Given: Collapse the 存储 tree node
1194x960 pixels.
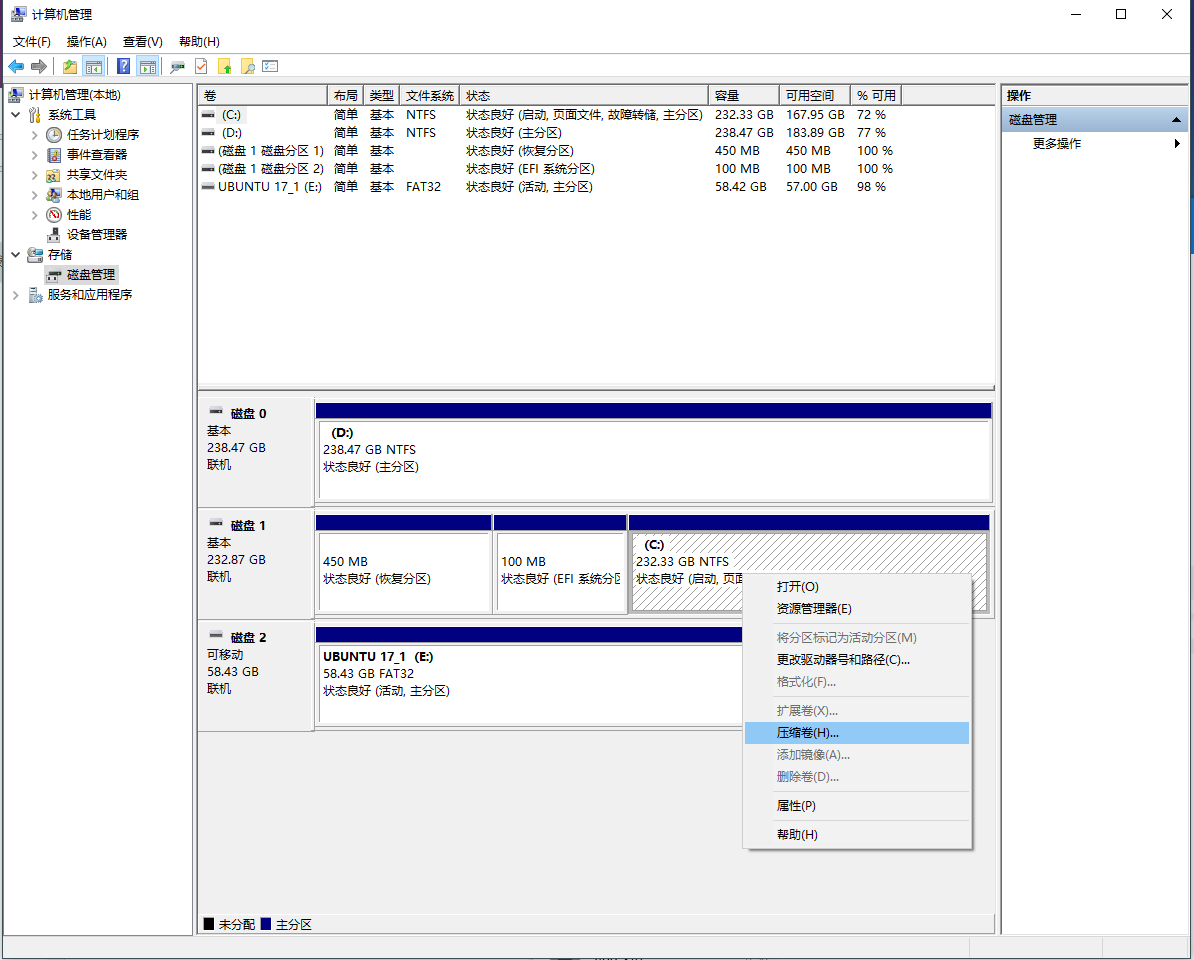Looking at the screenshot, I should coord(16,254).
